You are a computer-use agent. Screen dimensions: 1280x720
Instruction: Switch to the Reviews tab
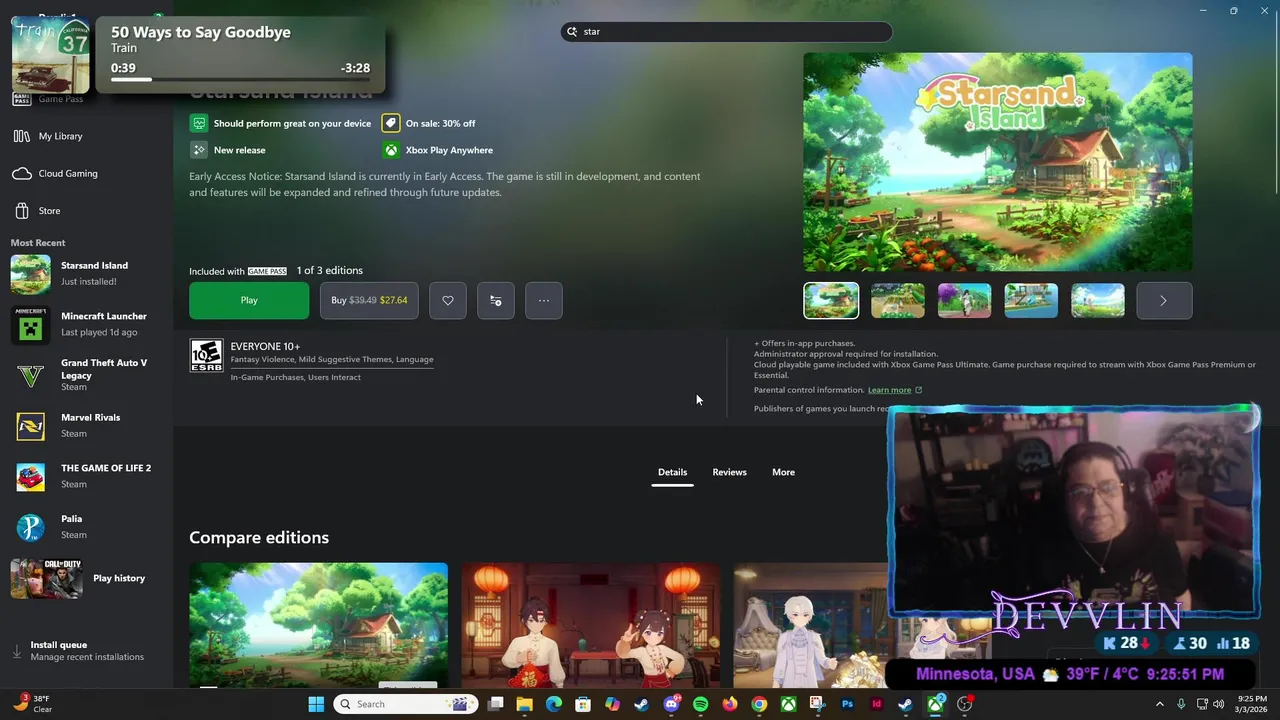coord(729,472)
